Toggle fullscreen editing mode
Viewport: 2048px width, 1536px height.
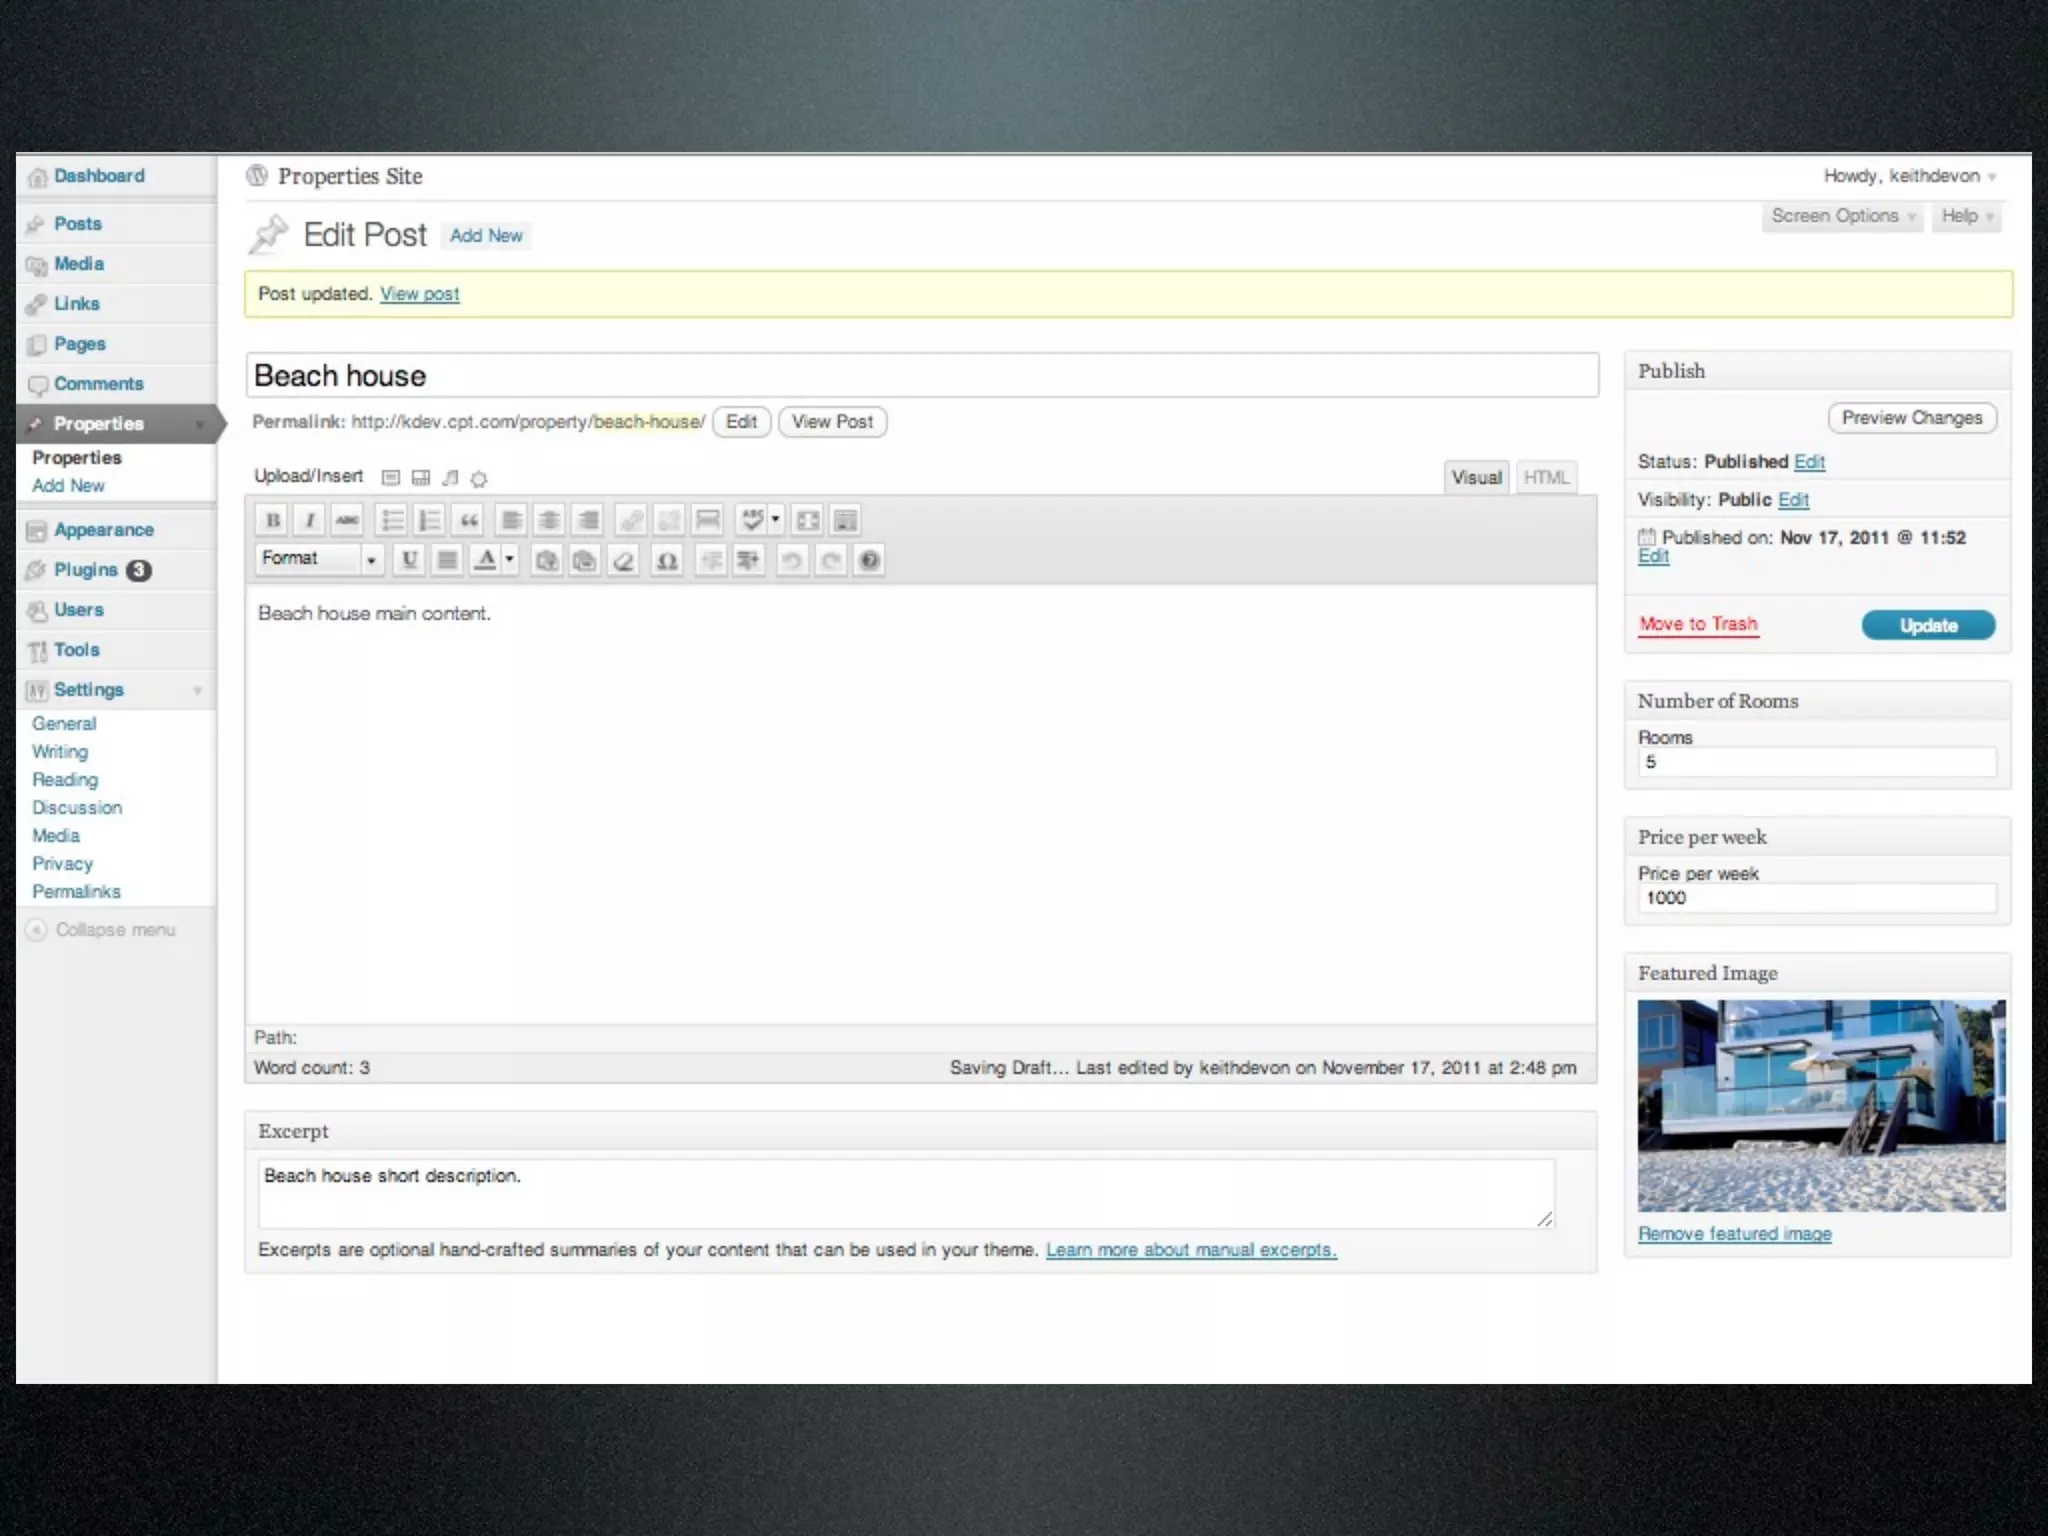tap(808, 520)
